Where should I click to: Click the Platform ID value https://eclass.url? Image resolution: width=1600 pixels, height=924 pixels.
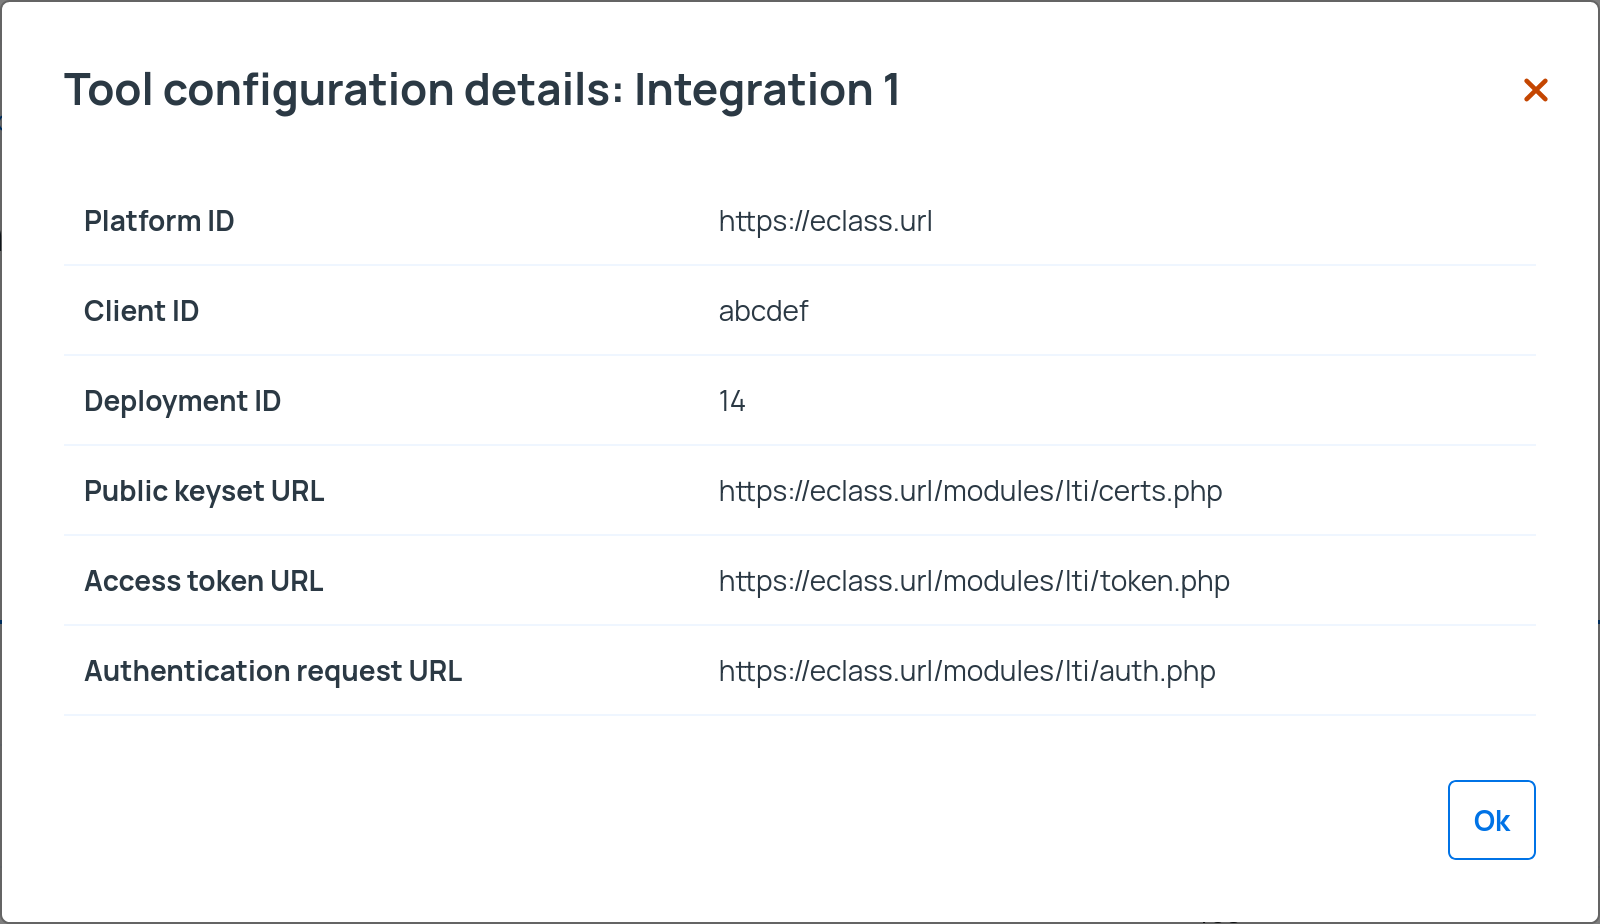click(x=825, y=221)
